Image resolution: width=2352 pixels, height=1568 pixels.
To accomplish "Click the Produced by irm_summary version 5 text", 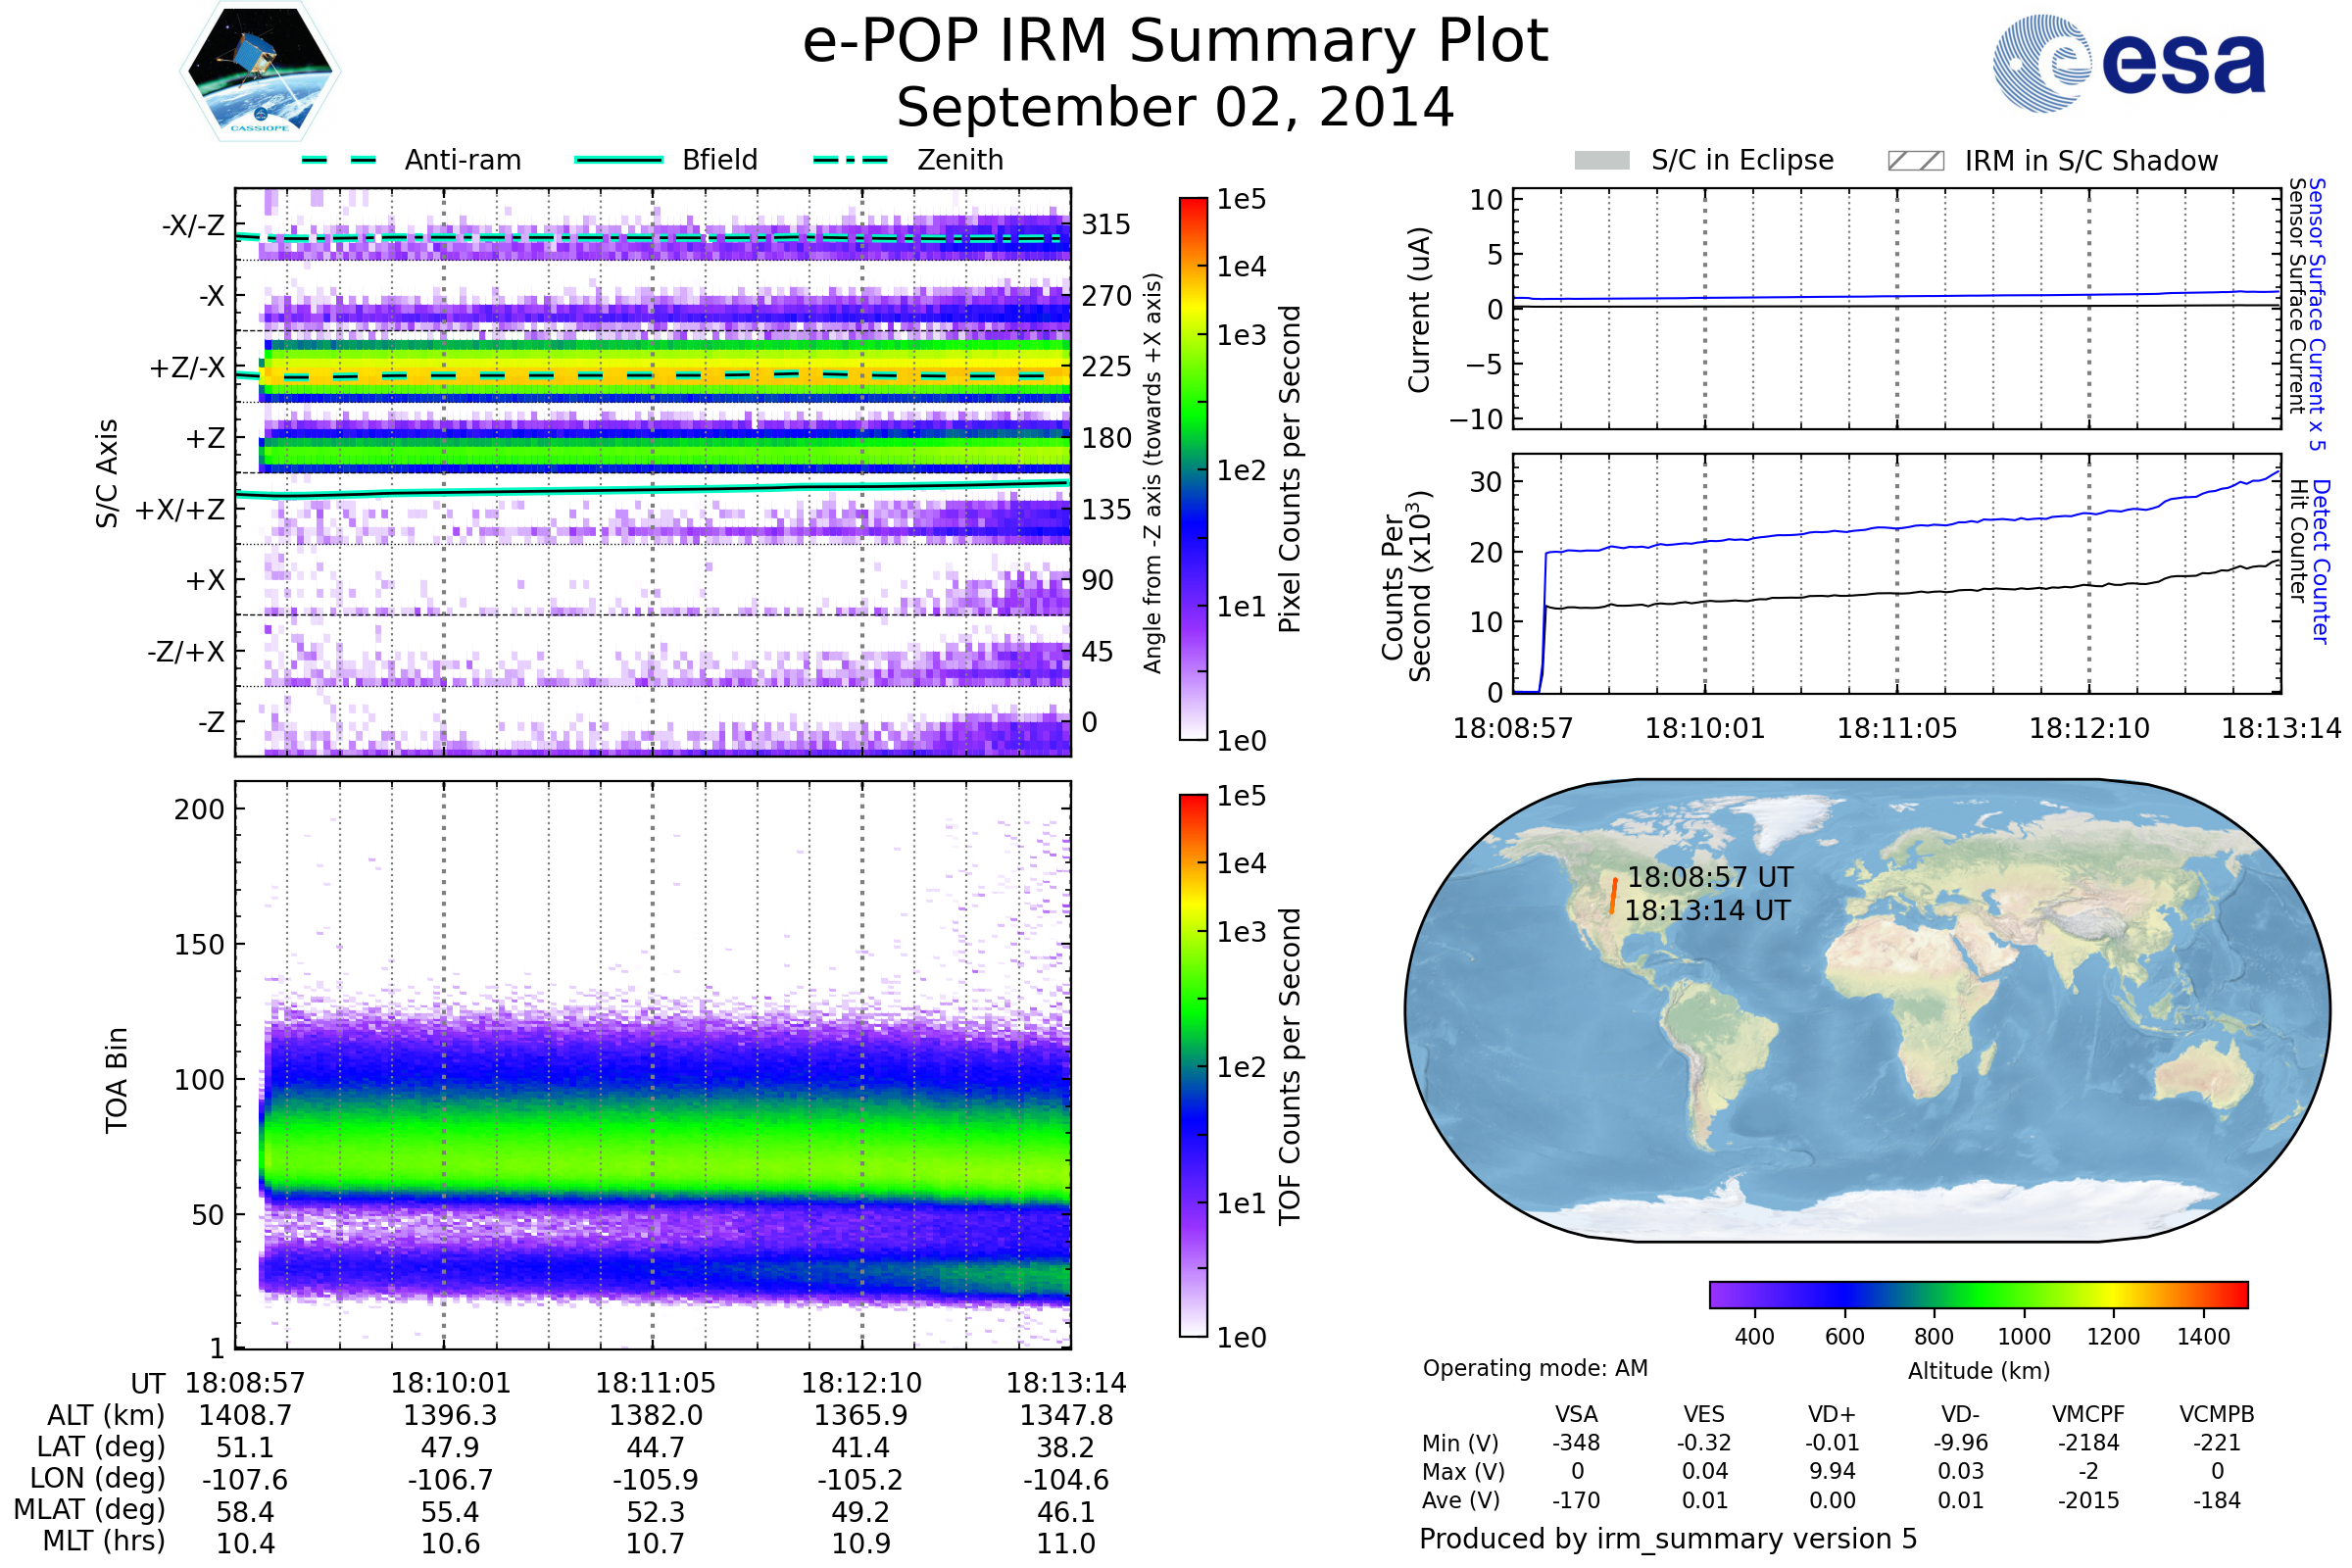I will click(1668, 1538).
